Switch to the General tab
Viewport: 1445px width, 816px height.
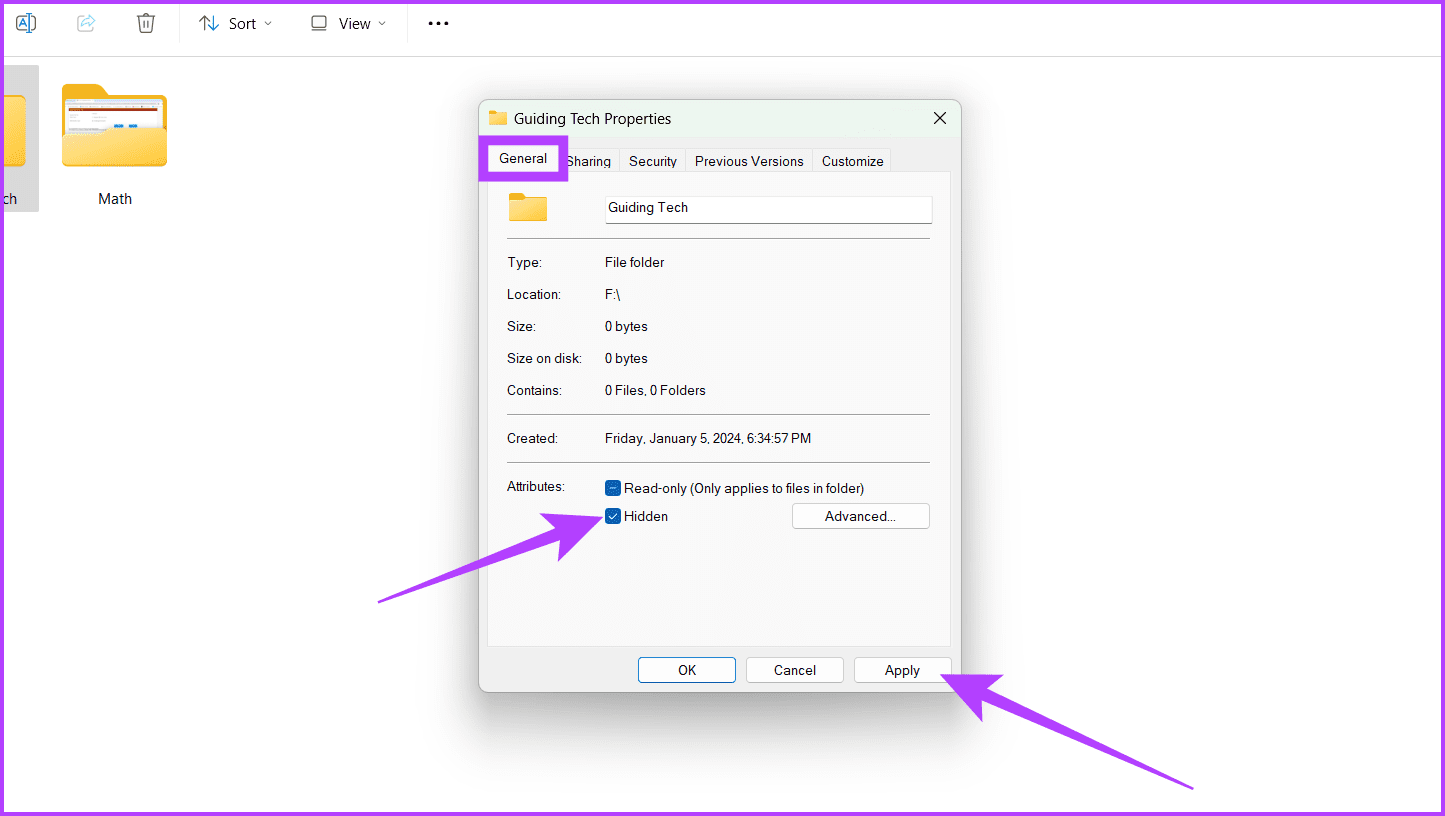(523, 158)
